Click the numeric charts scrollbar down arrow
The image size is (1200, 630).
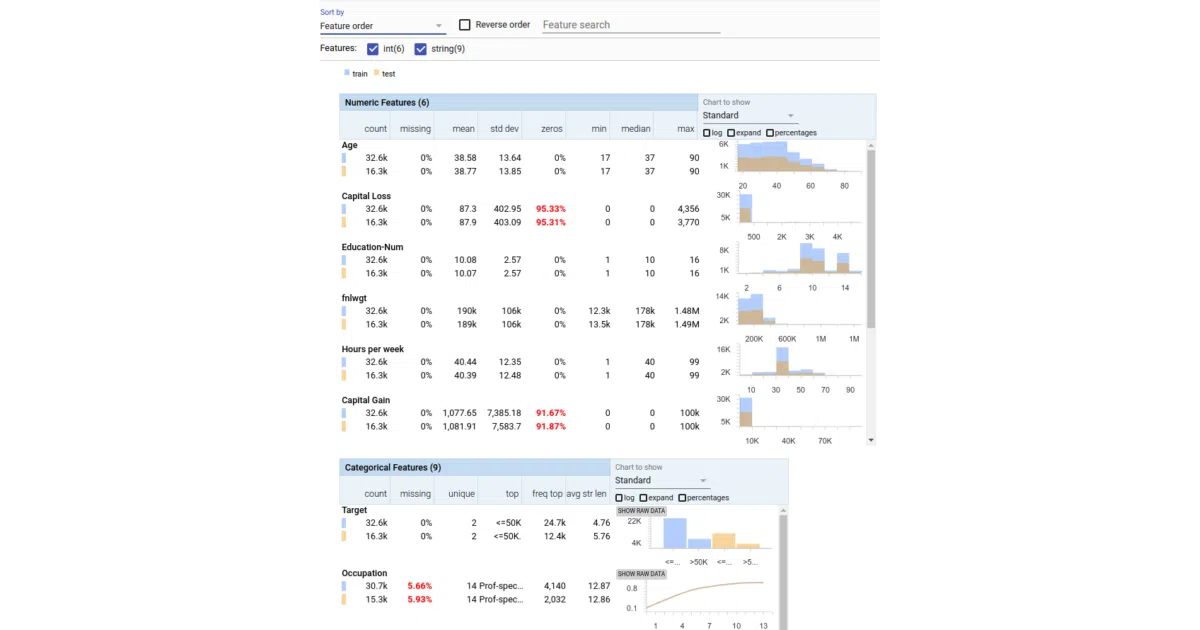pyautogui.click(x=871, y=440)
